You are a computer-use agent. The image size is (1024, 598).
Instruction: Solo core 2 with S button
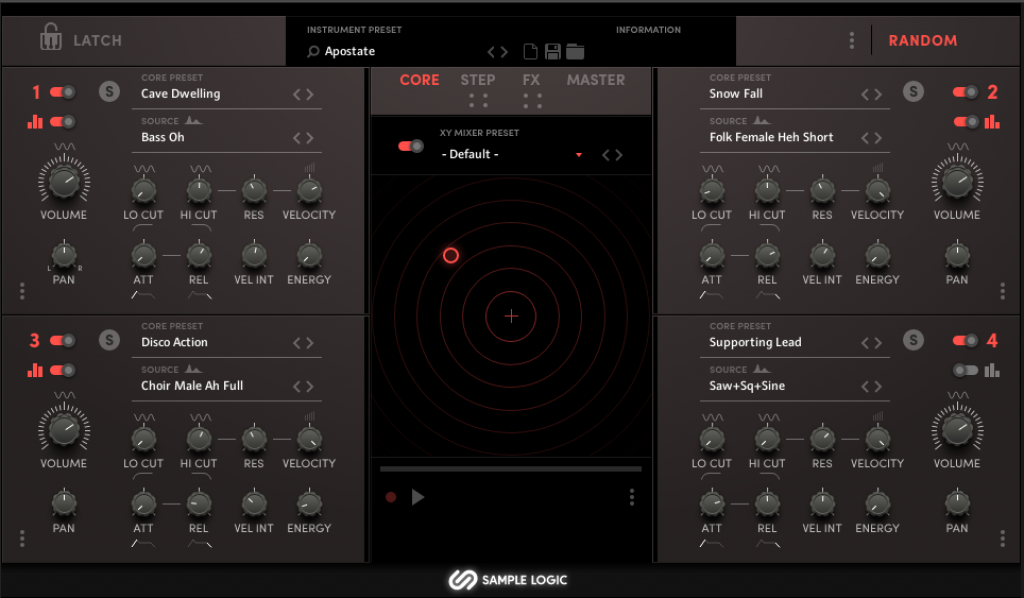click(913, 91)
